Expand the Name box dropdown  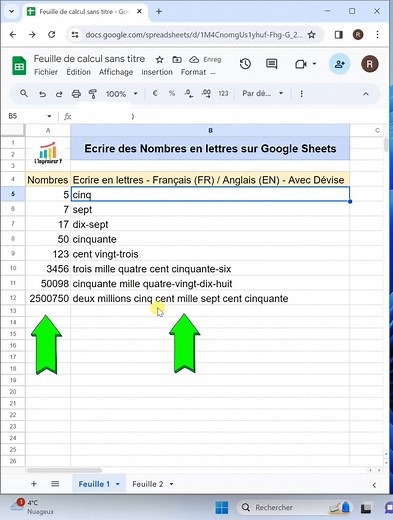(49, 116)
